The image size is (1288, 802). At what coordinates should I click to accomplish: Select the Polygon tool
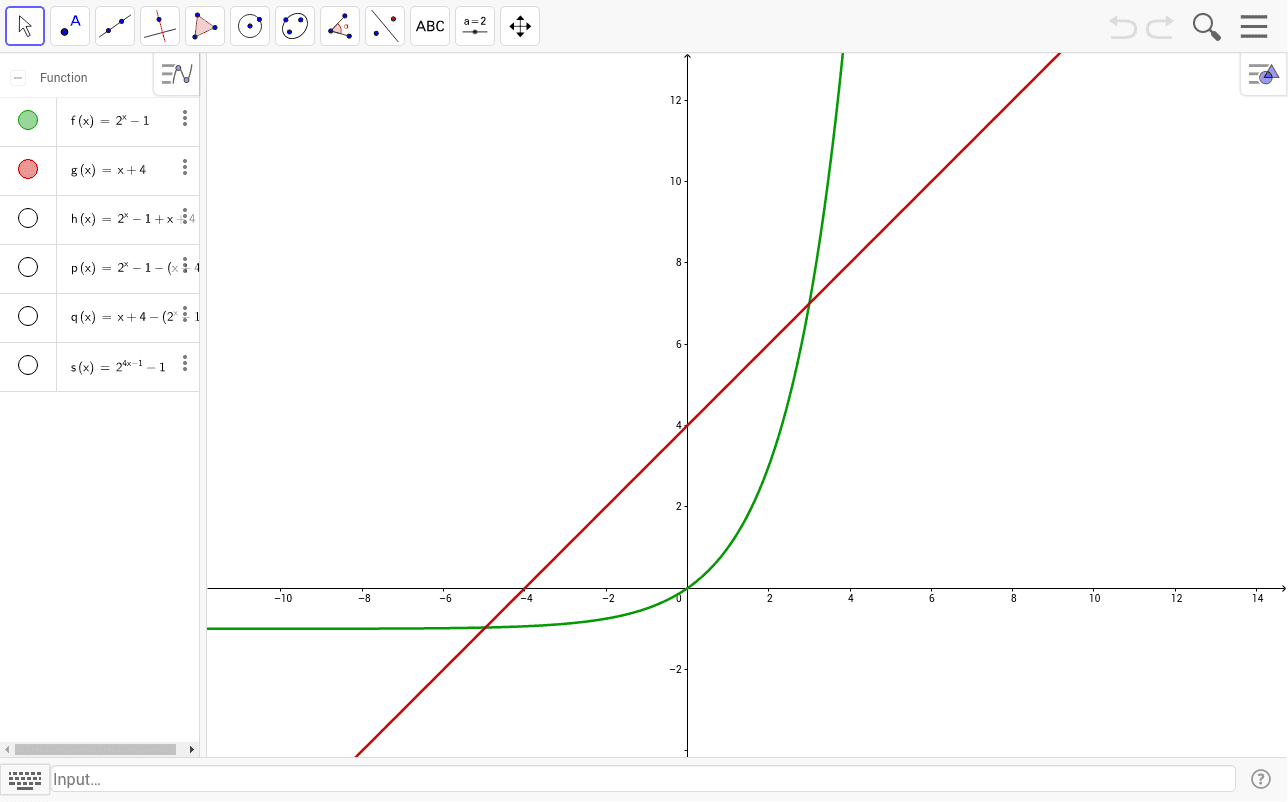point(205,26)
